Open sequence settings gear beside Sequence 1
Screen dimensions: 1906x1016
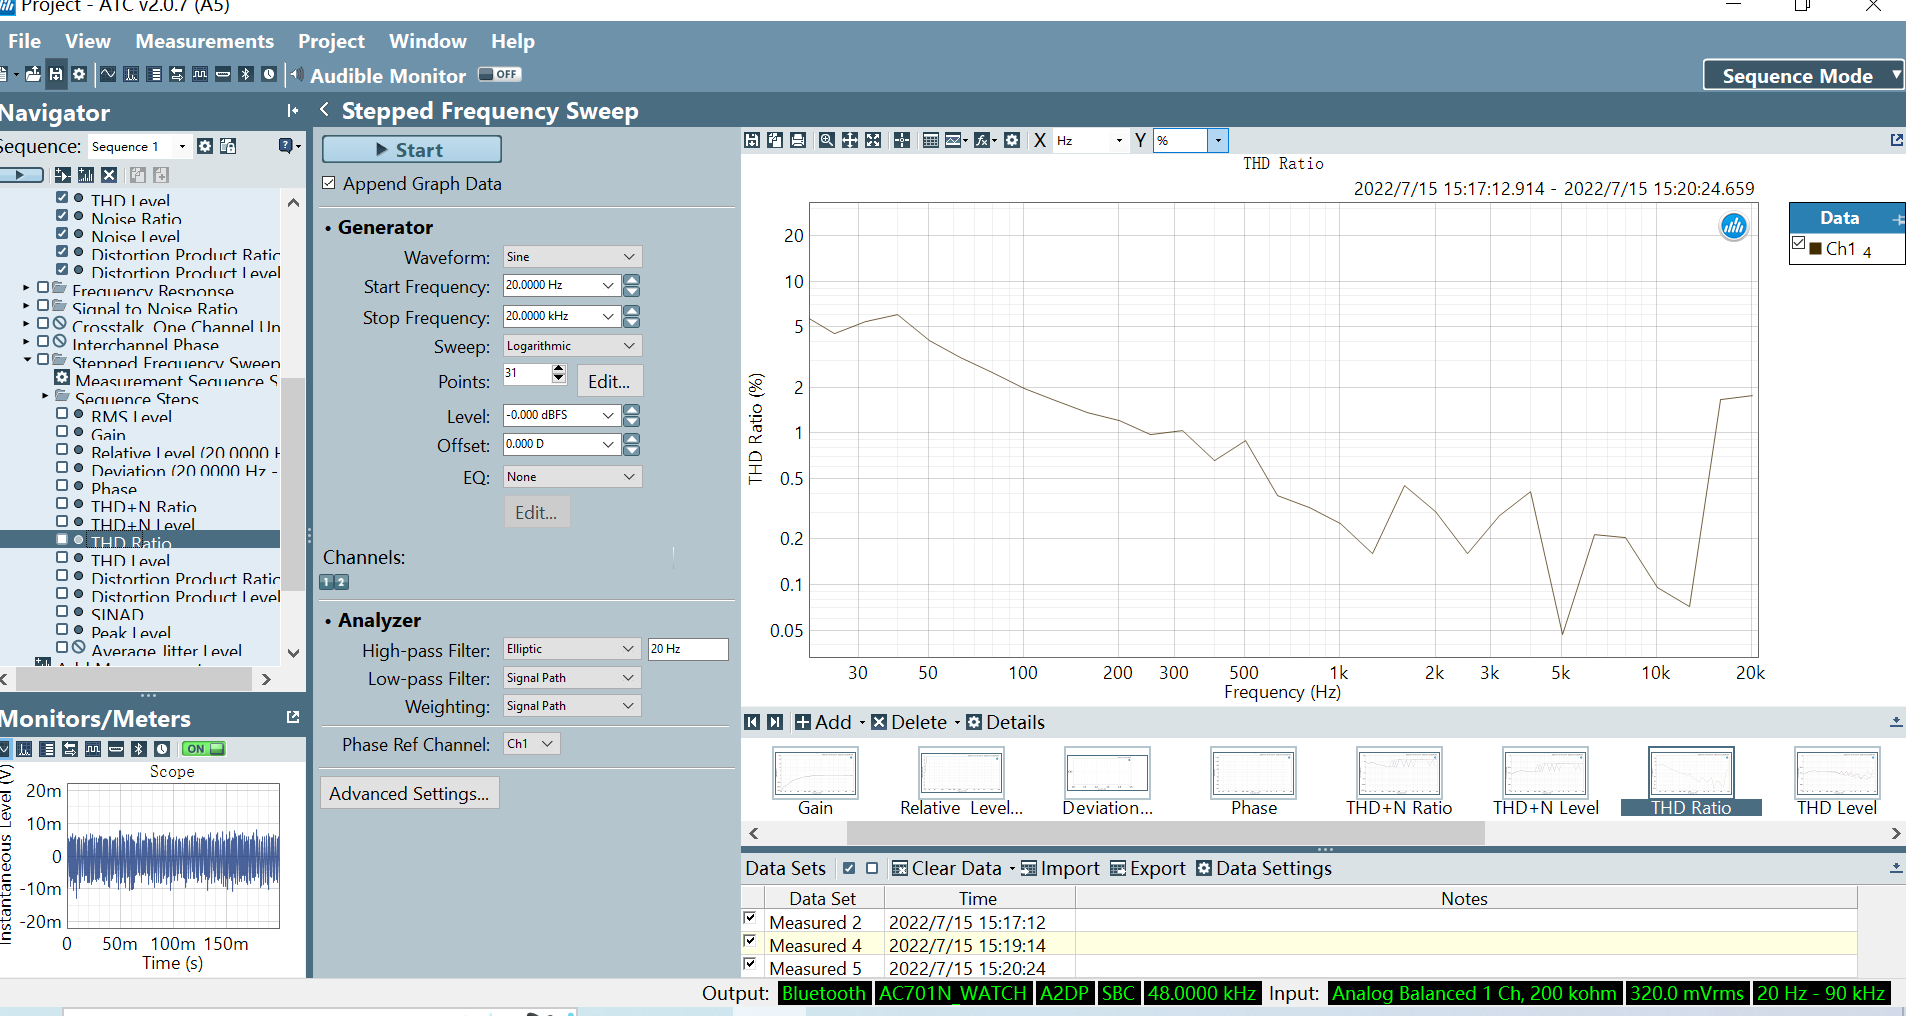[x=205, y=146]
